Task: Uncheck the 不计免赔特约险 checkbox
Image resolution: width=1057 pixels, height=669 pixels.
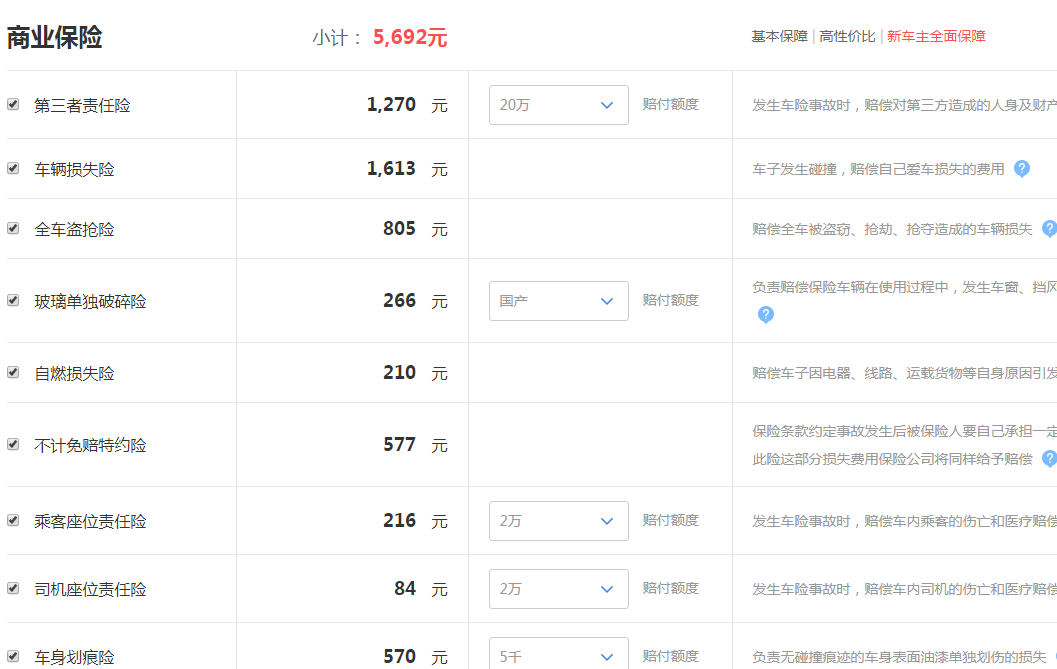Action: pos(13,444)
